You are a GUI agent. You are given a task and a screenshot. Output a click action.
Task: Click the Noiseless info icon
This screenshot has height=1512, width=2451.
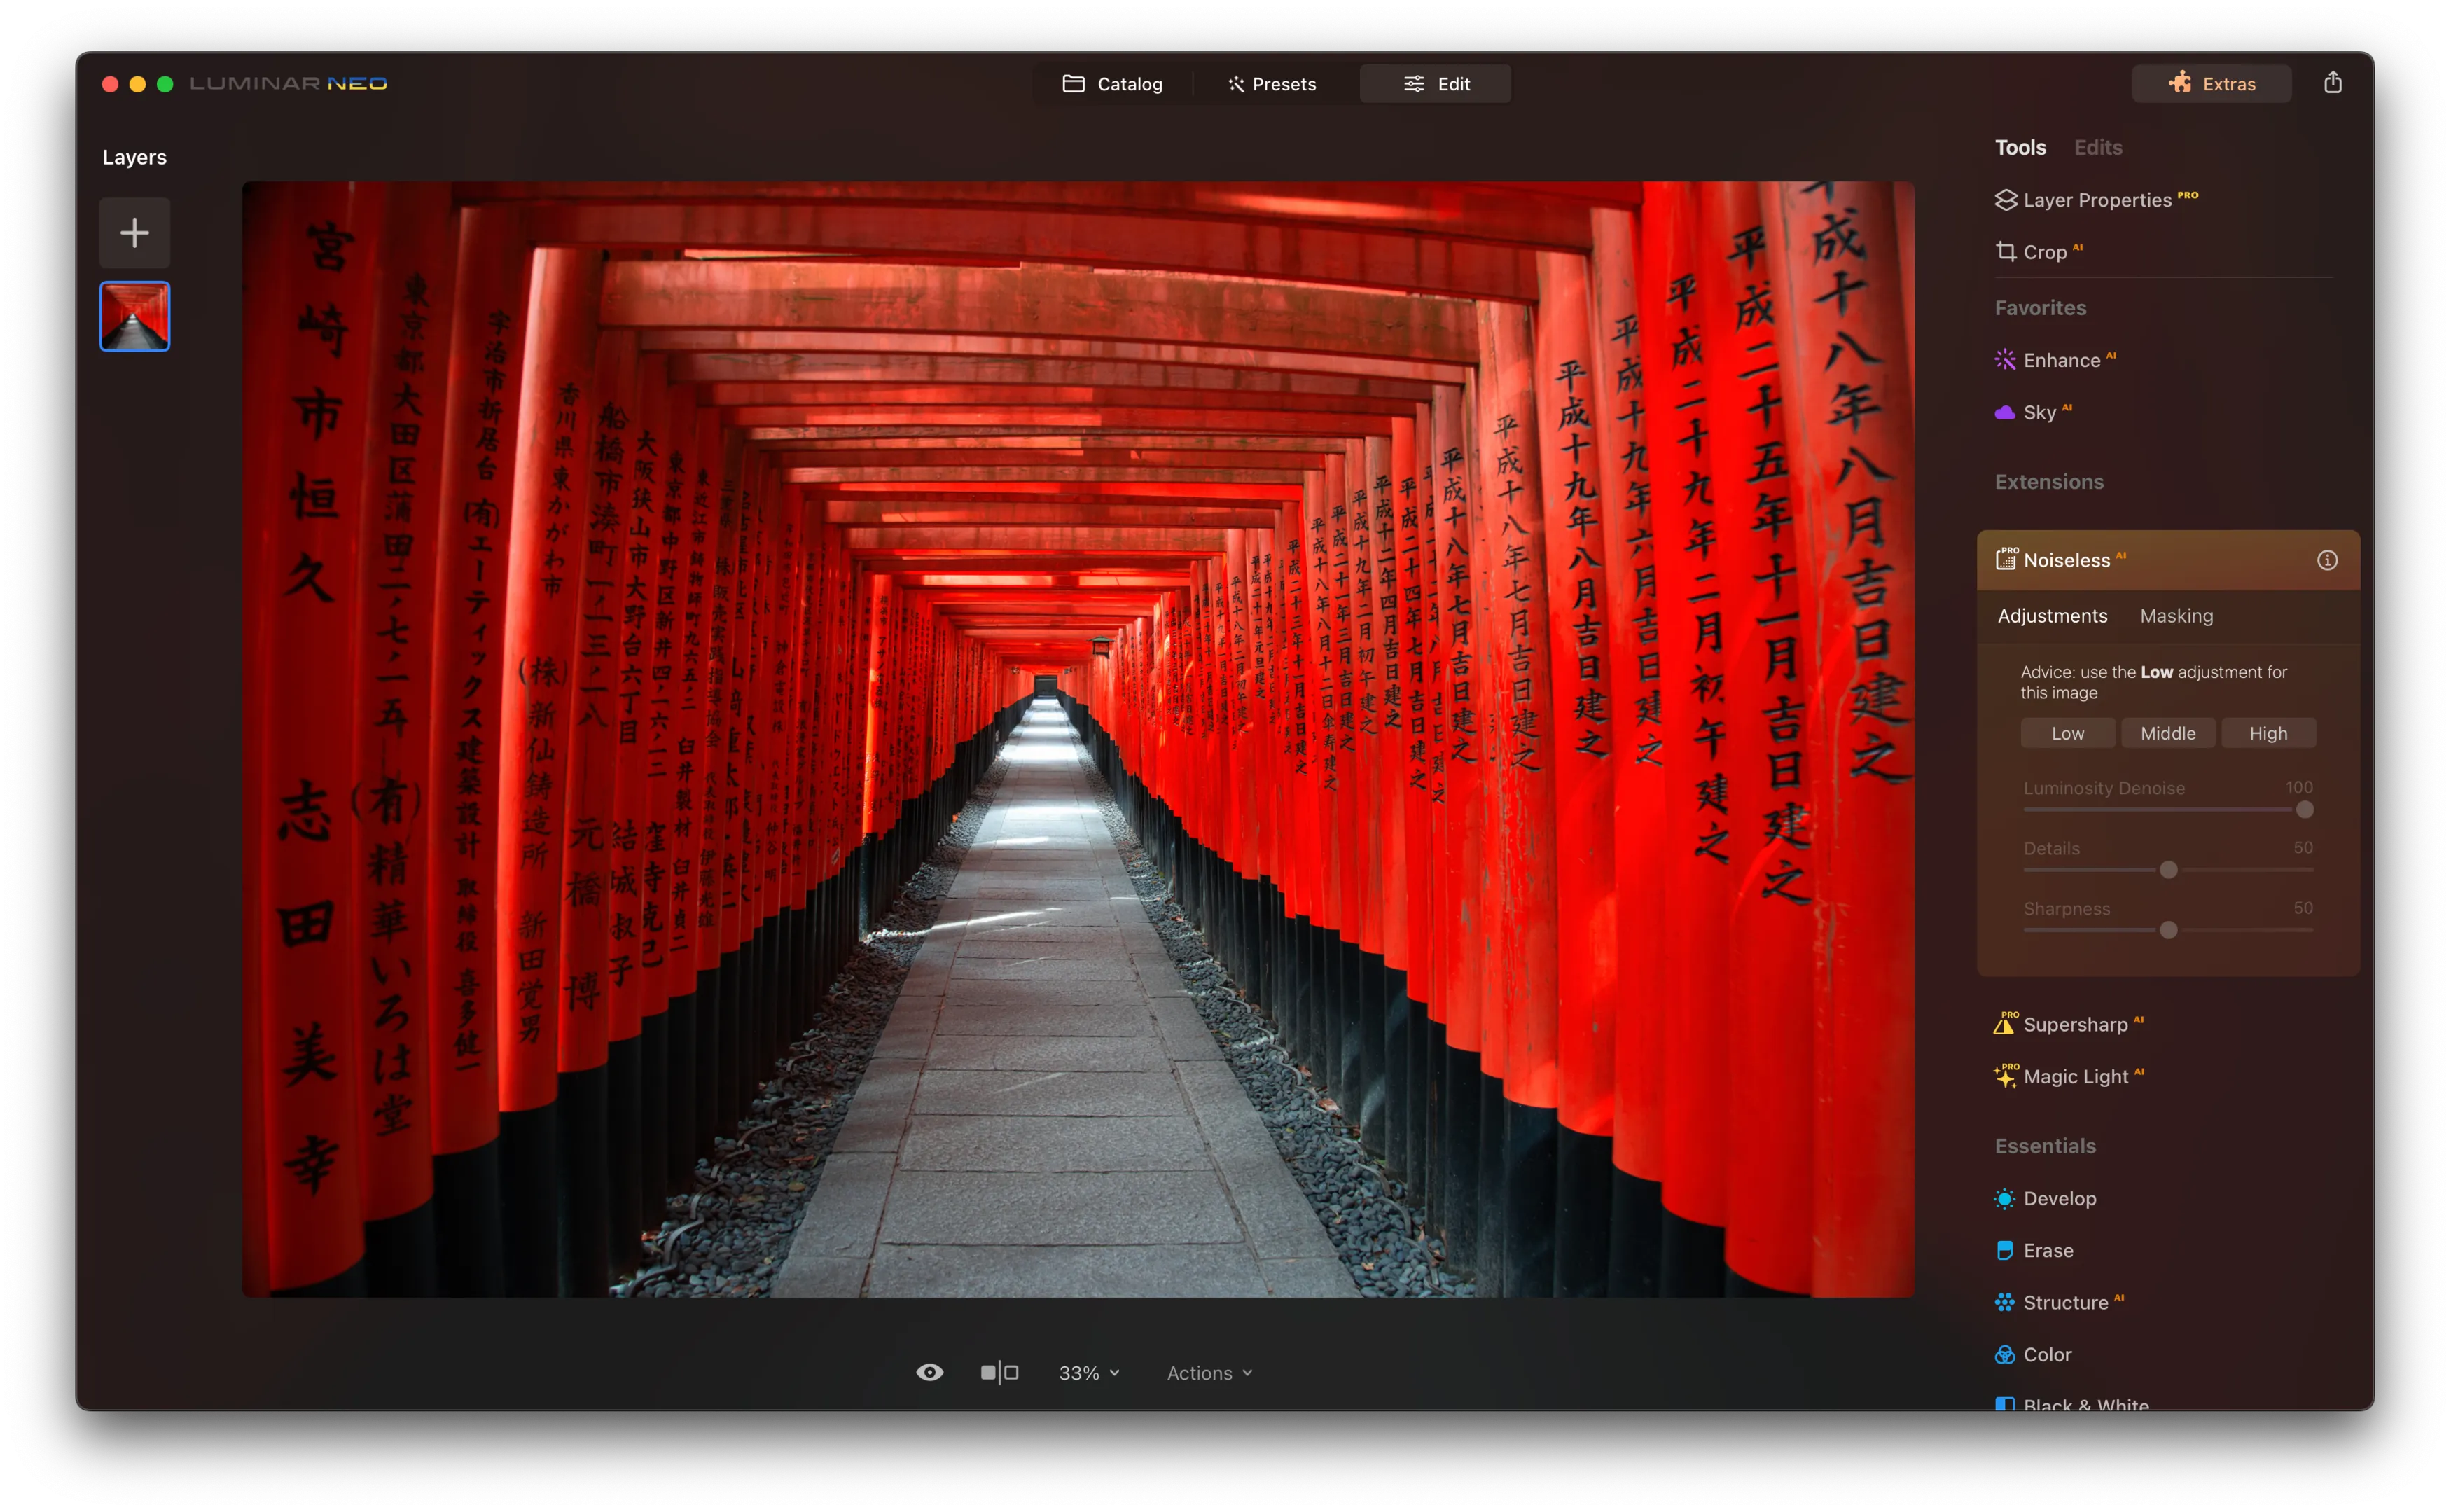click(2327, 560)
